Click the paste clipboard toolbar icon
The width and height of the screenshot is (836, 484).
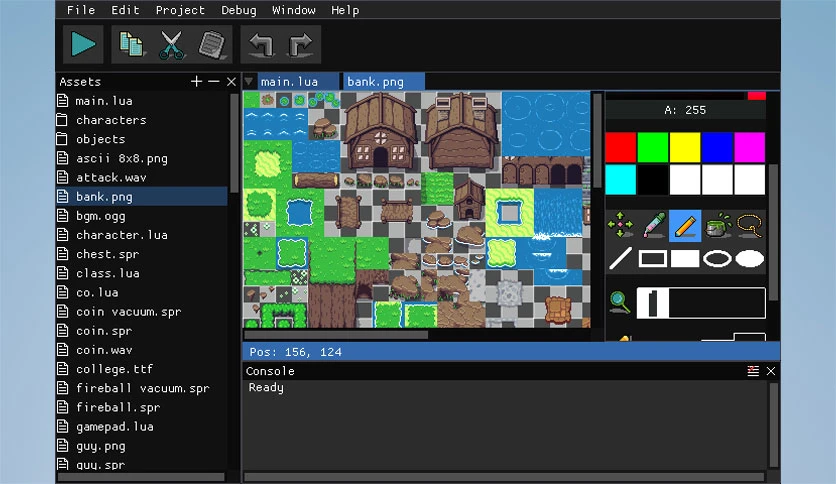coord(212,45)
